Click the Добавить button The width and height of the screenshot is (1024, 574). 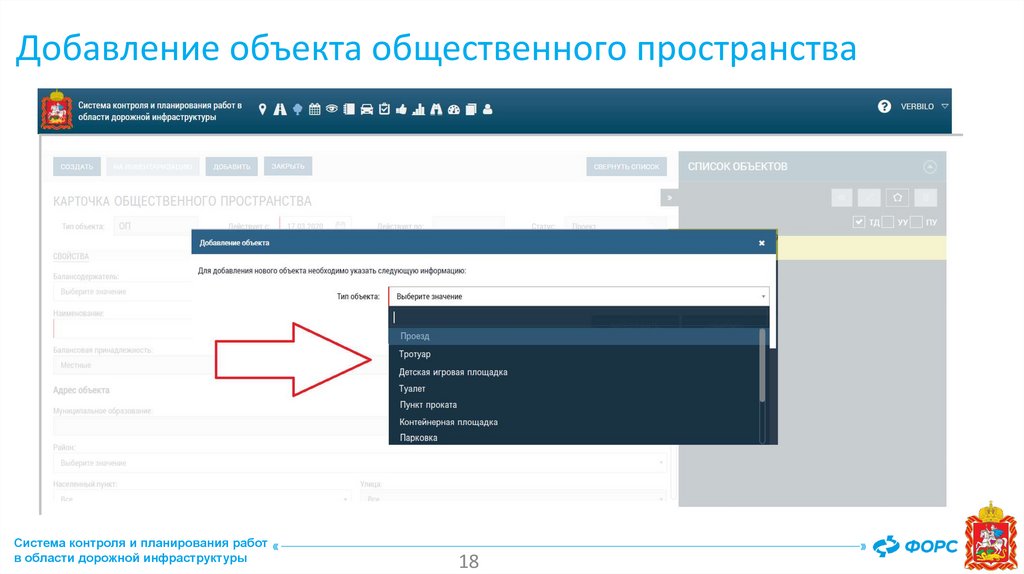click(232, 167)
